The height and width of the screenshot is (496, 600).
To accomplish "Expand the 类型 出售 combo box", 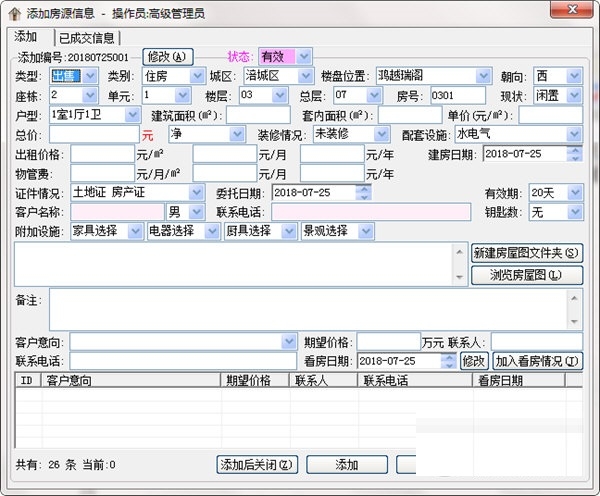I will click(90, 76).
